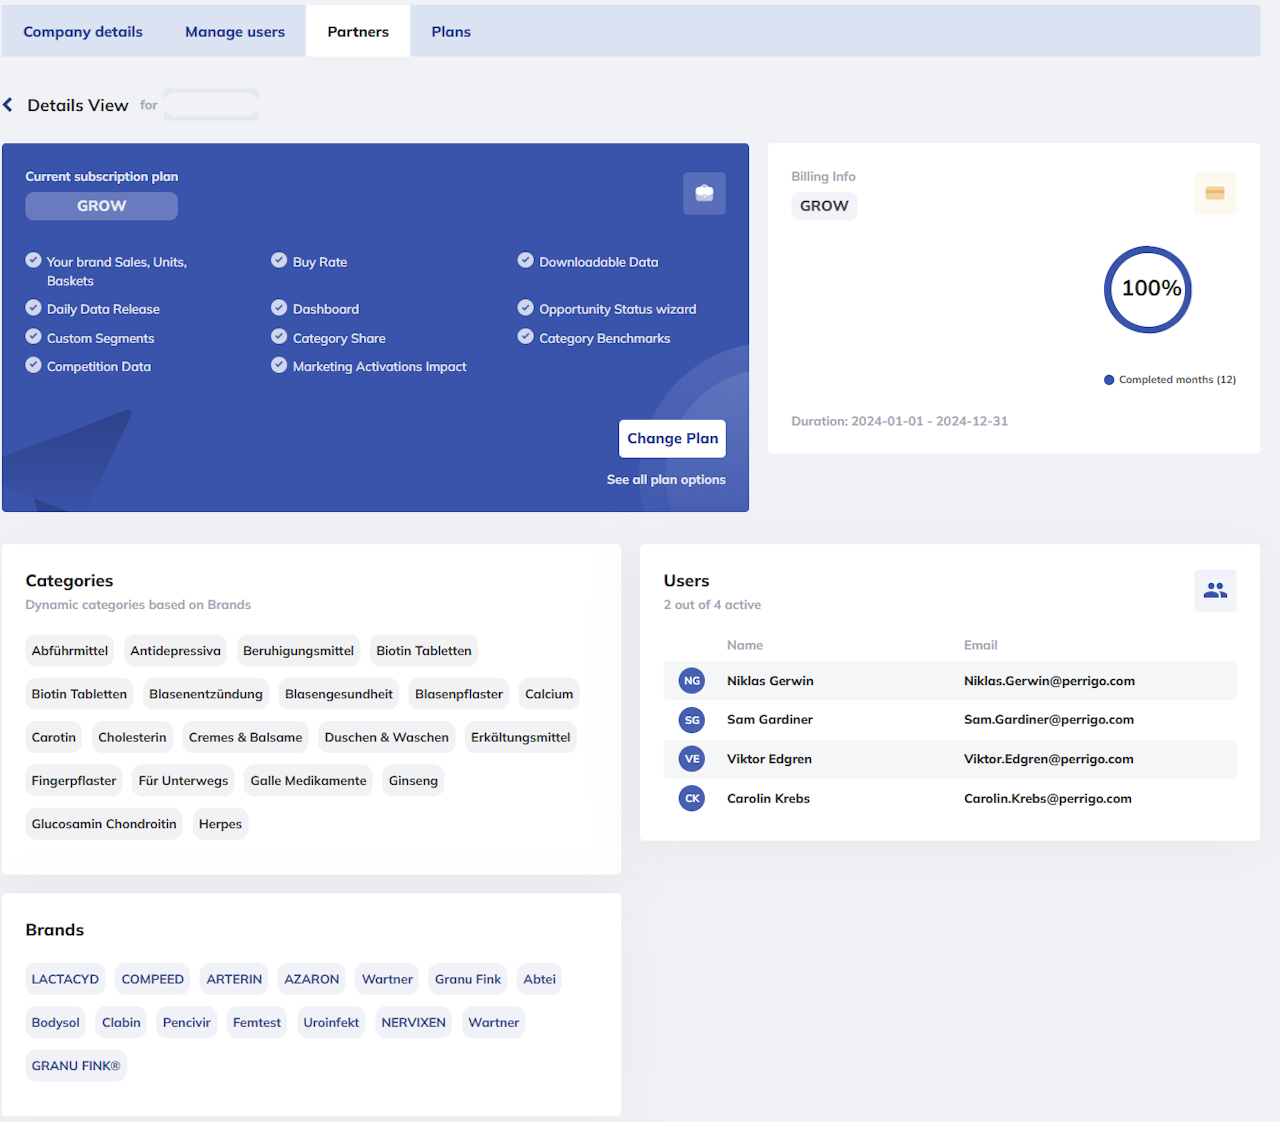Image resolution: width=1280 pixels, height=1122 pixels.
Task: Select the Blasenpflaster category chip
Action: coord(459,694)
